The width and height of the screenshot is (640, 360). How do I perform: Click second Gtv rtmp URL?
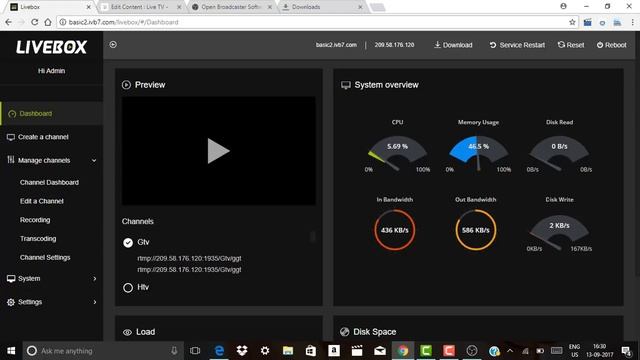click(x=189, y=269)
